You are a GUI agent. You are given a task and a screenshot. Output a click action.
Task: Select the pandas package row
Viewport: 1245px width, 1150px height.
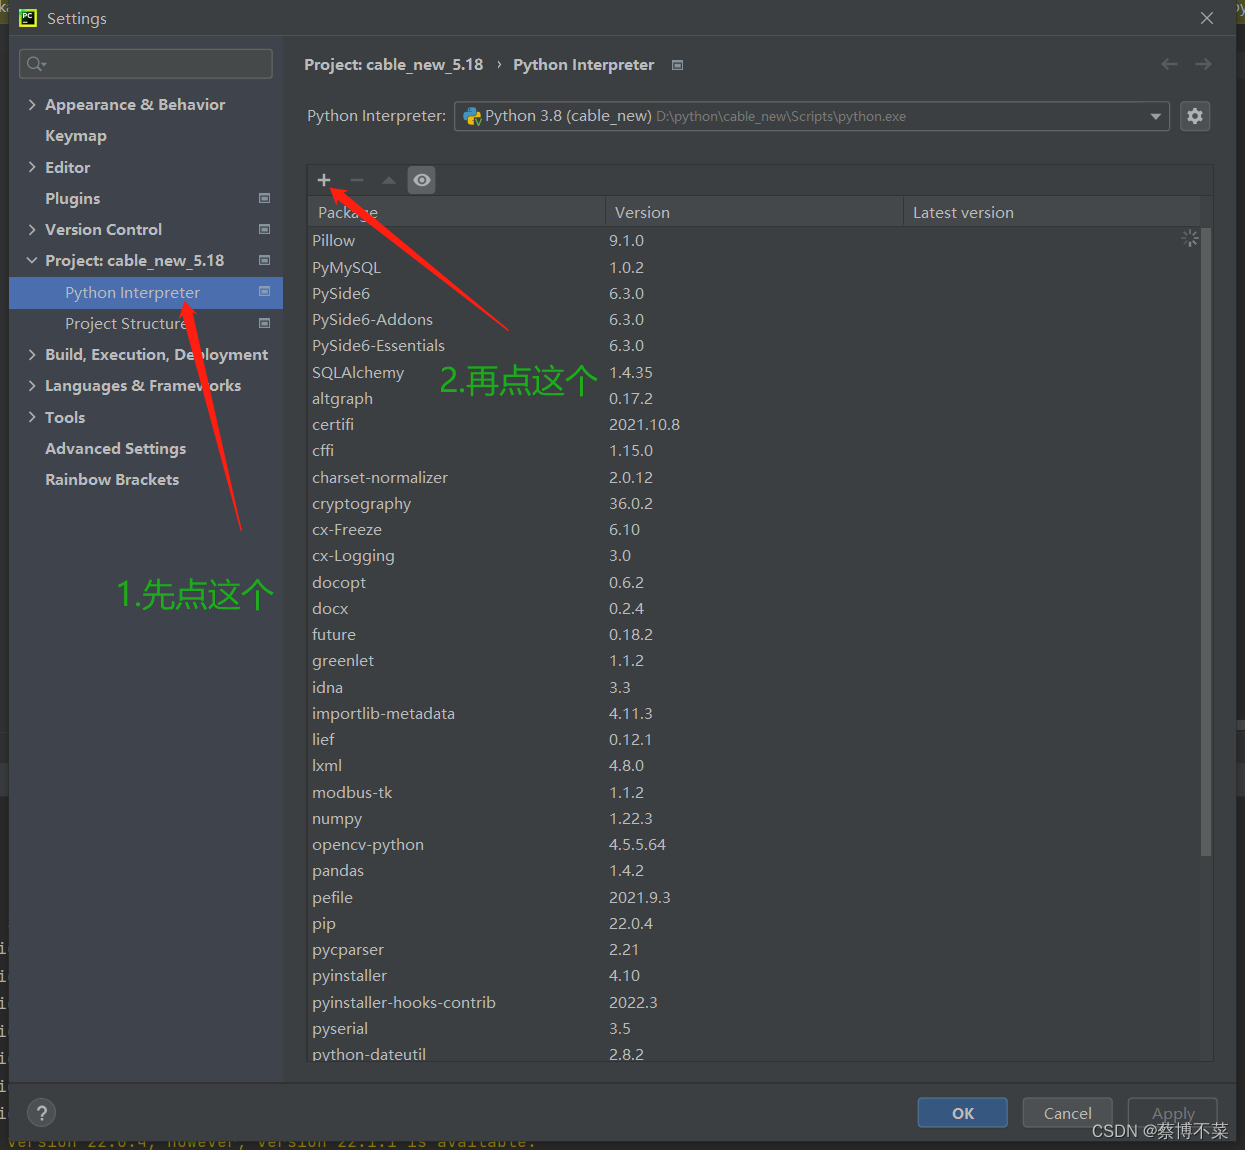(x=754, y=870)
